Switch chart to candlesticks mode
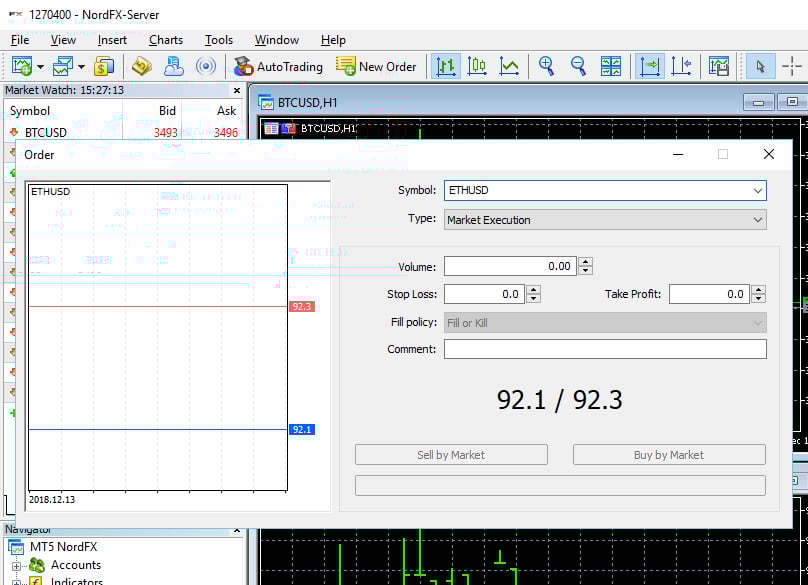 [x=477, y=66]
